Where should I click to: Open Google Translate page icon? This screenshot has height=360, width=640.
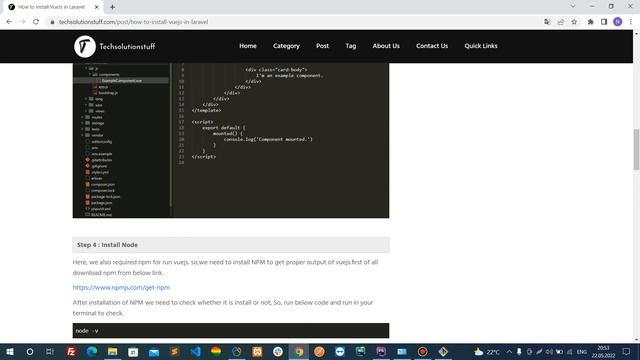coord(547,22)
